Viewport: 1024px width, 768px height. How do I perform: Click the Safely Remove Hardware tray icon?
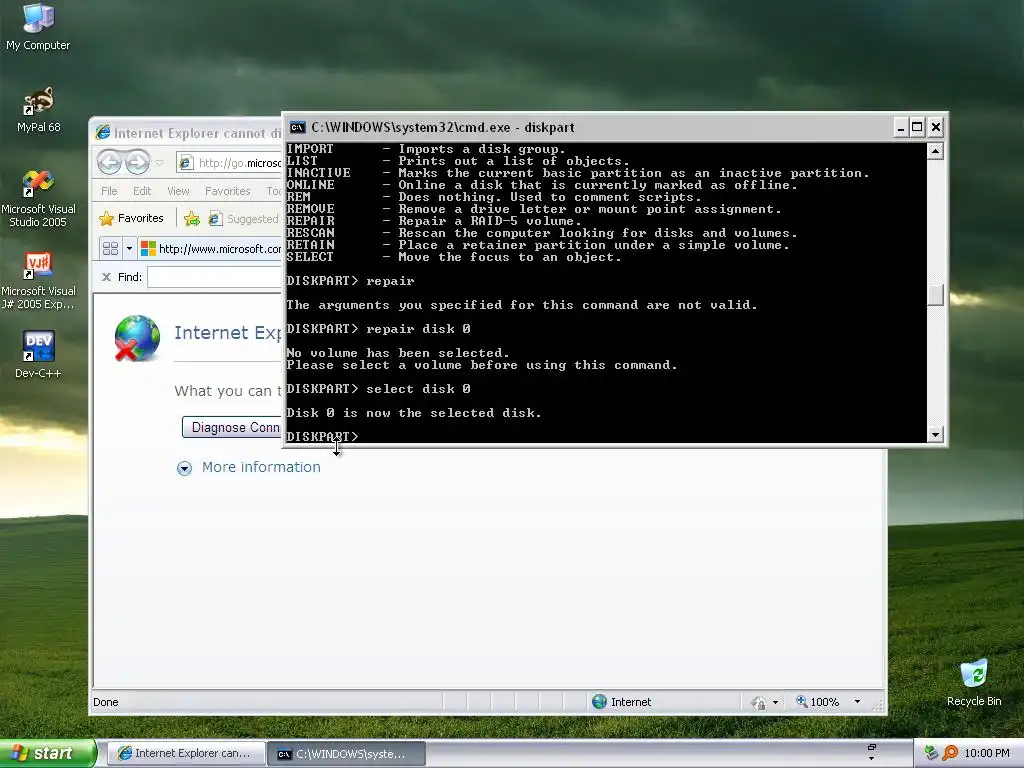931,753
